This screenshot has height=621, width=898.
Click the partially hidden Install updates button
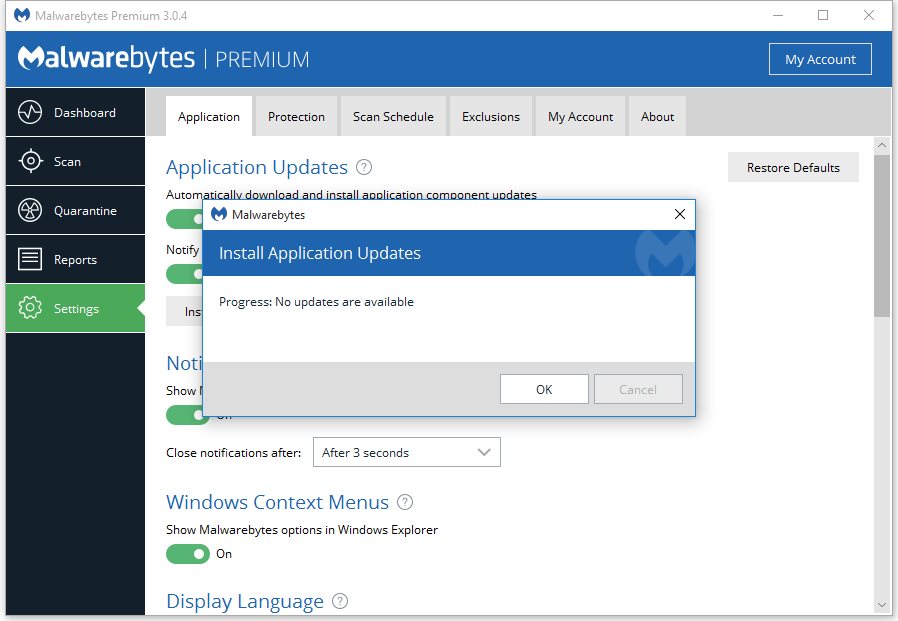pos(184,311)
